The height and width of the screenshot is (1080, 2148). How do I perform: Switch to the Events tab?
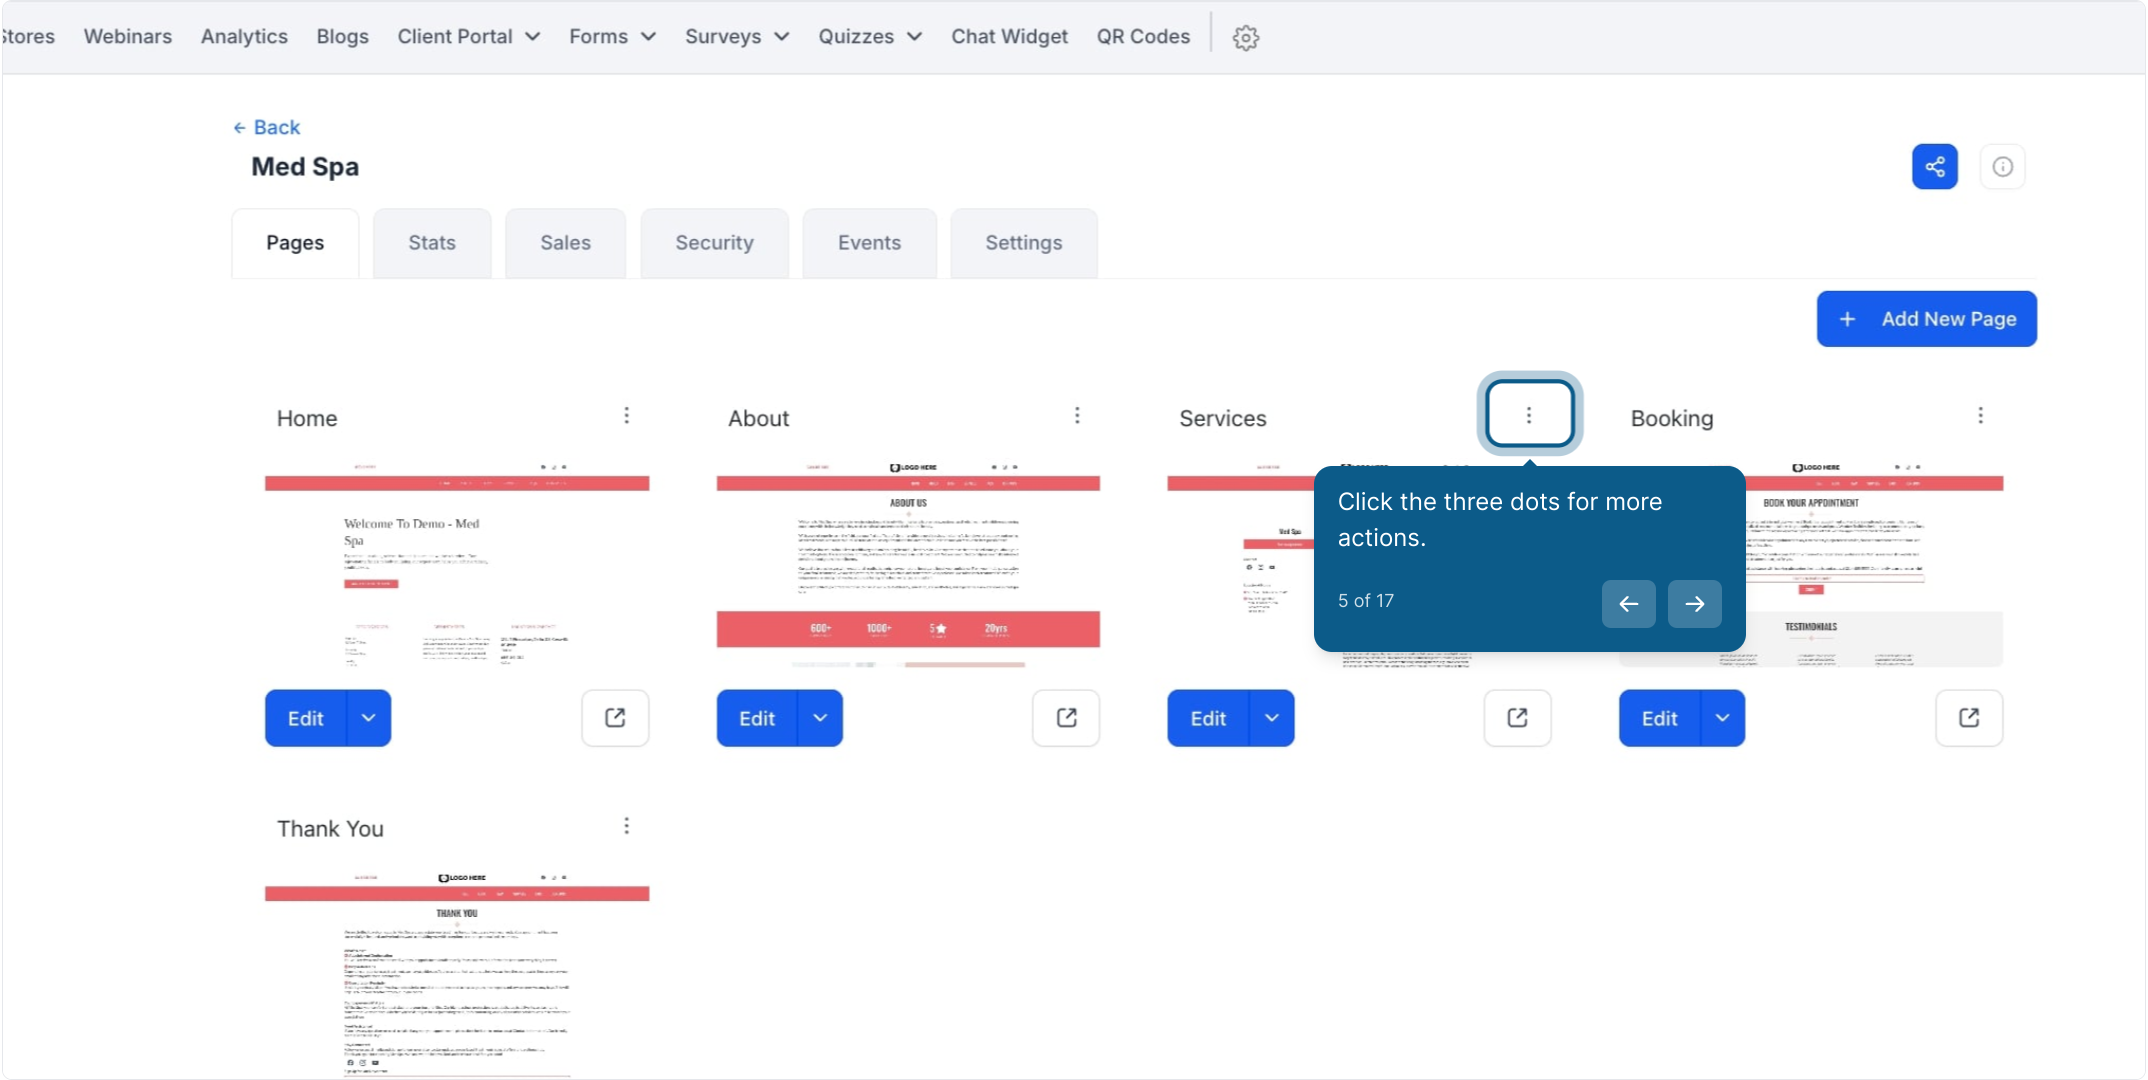[x=869, y=243]
